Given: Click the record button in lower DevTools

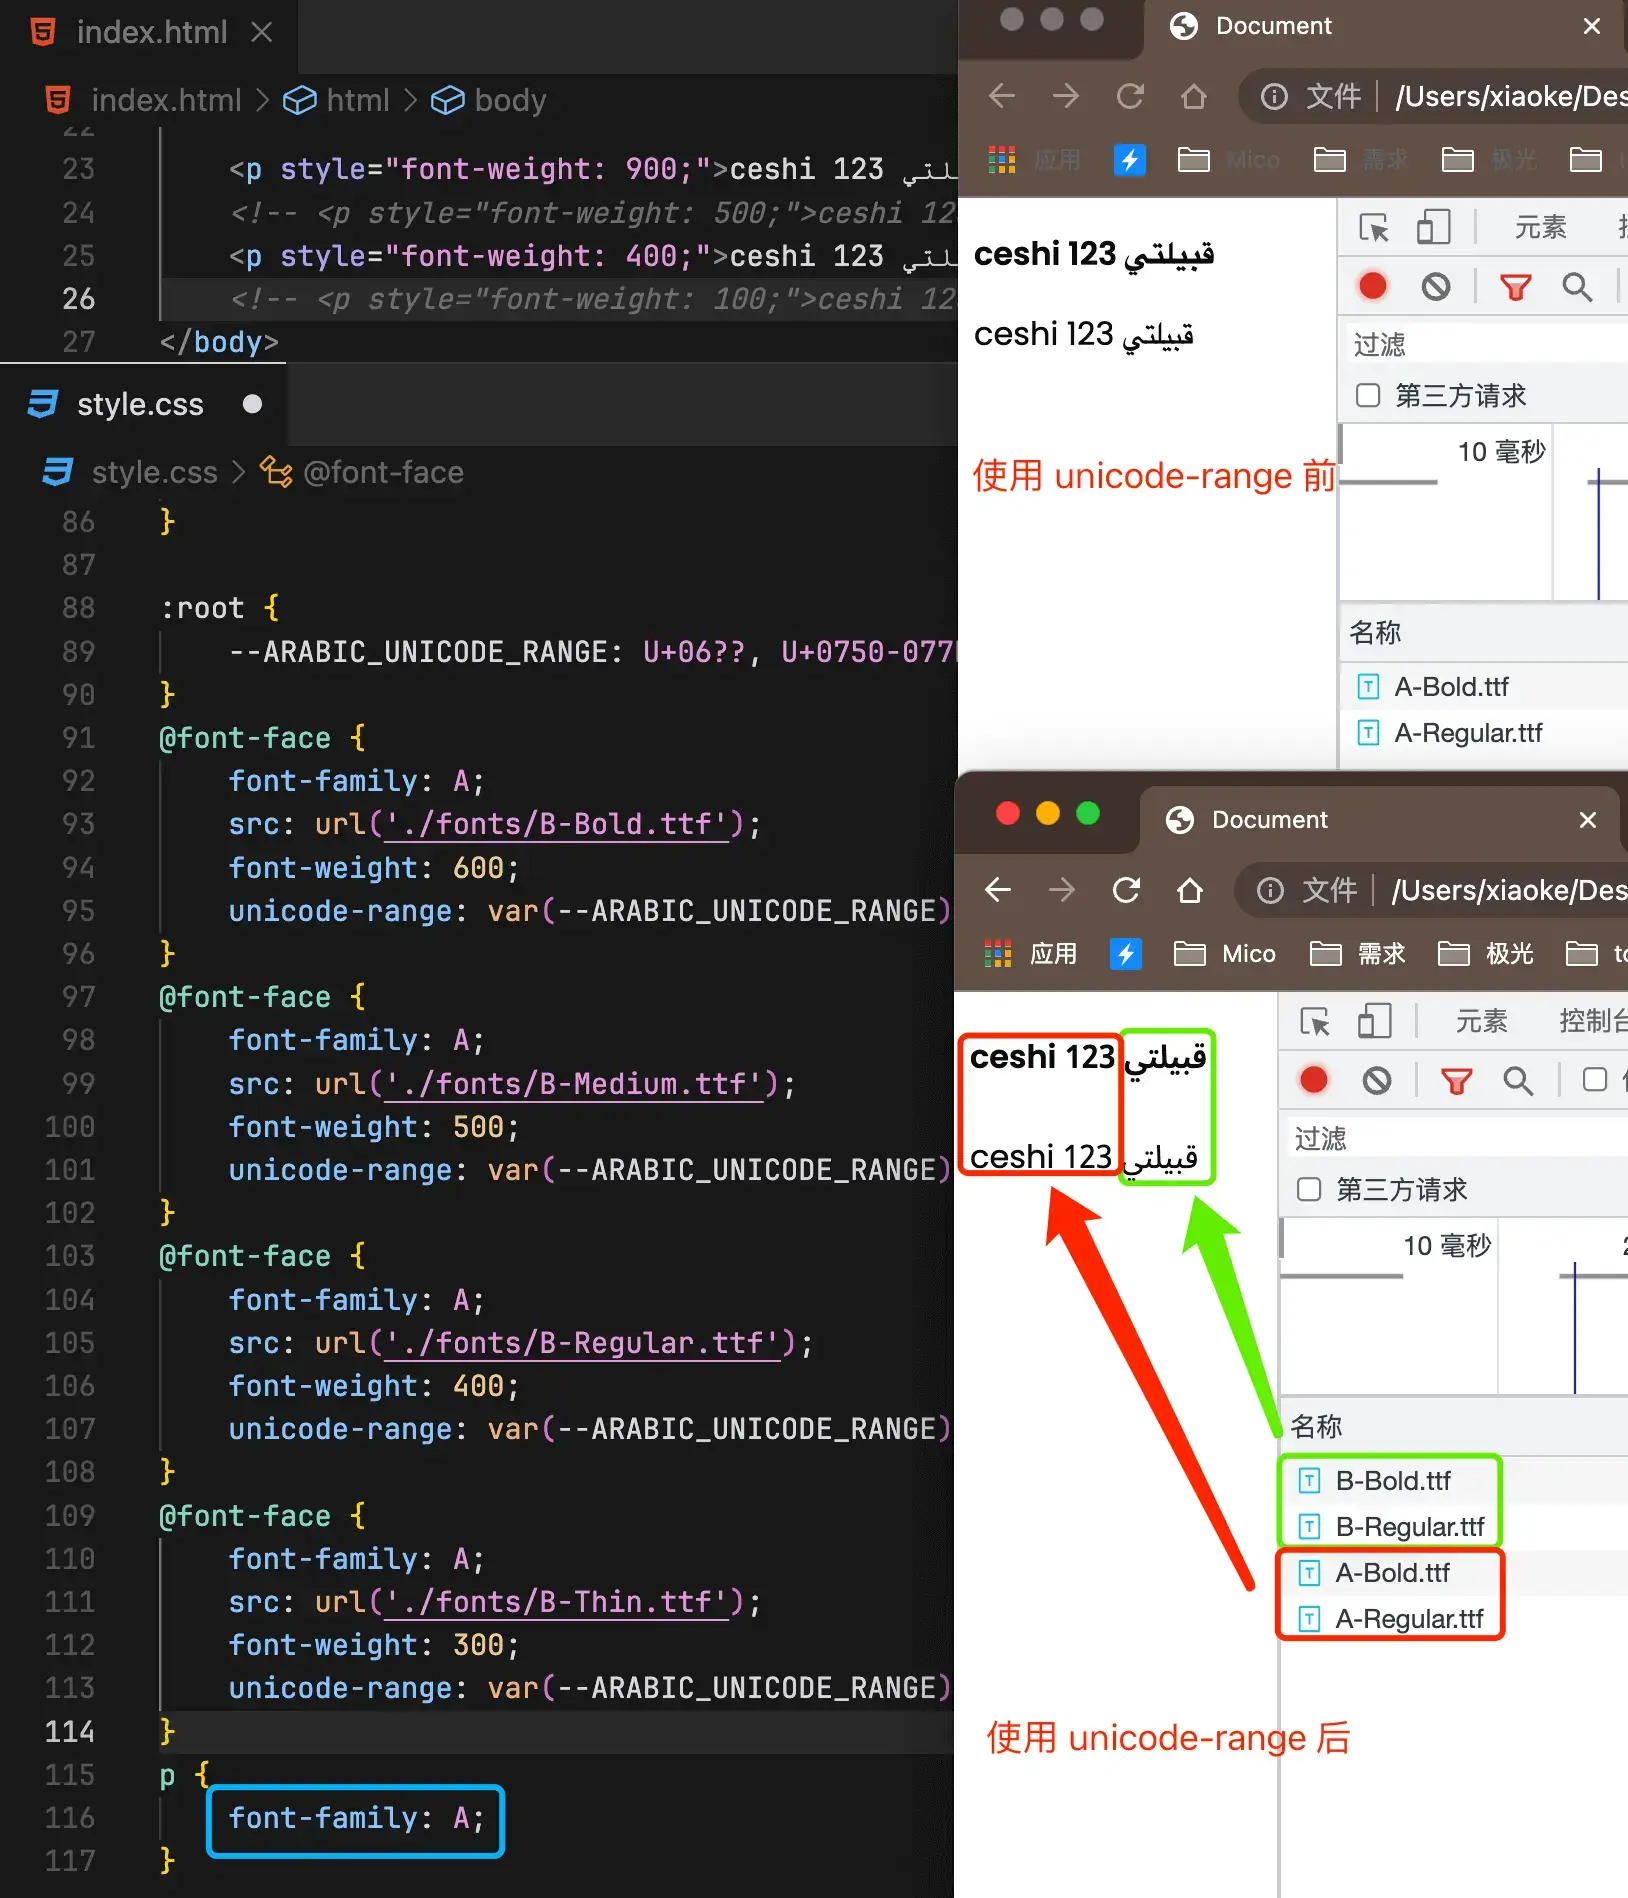Looking at the screenshot, I should pos(1313,1080).
